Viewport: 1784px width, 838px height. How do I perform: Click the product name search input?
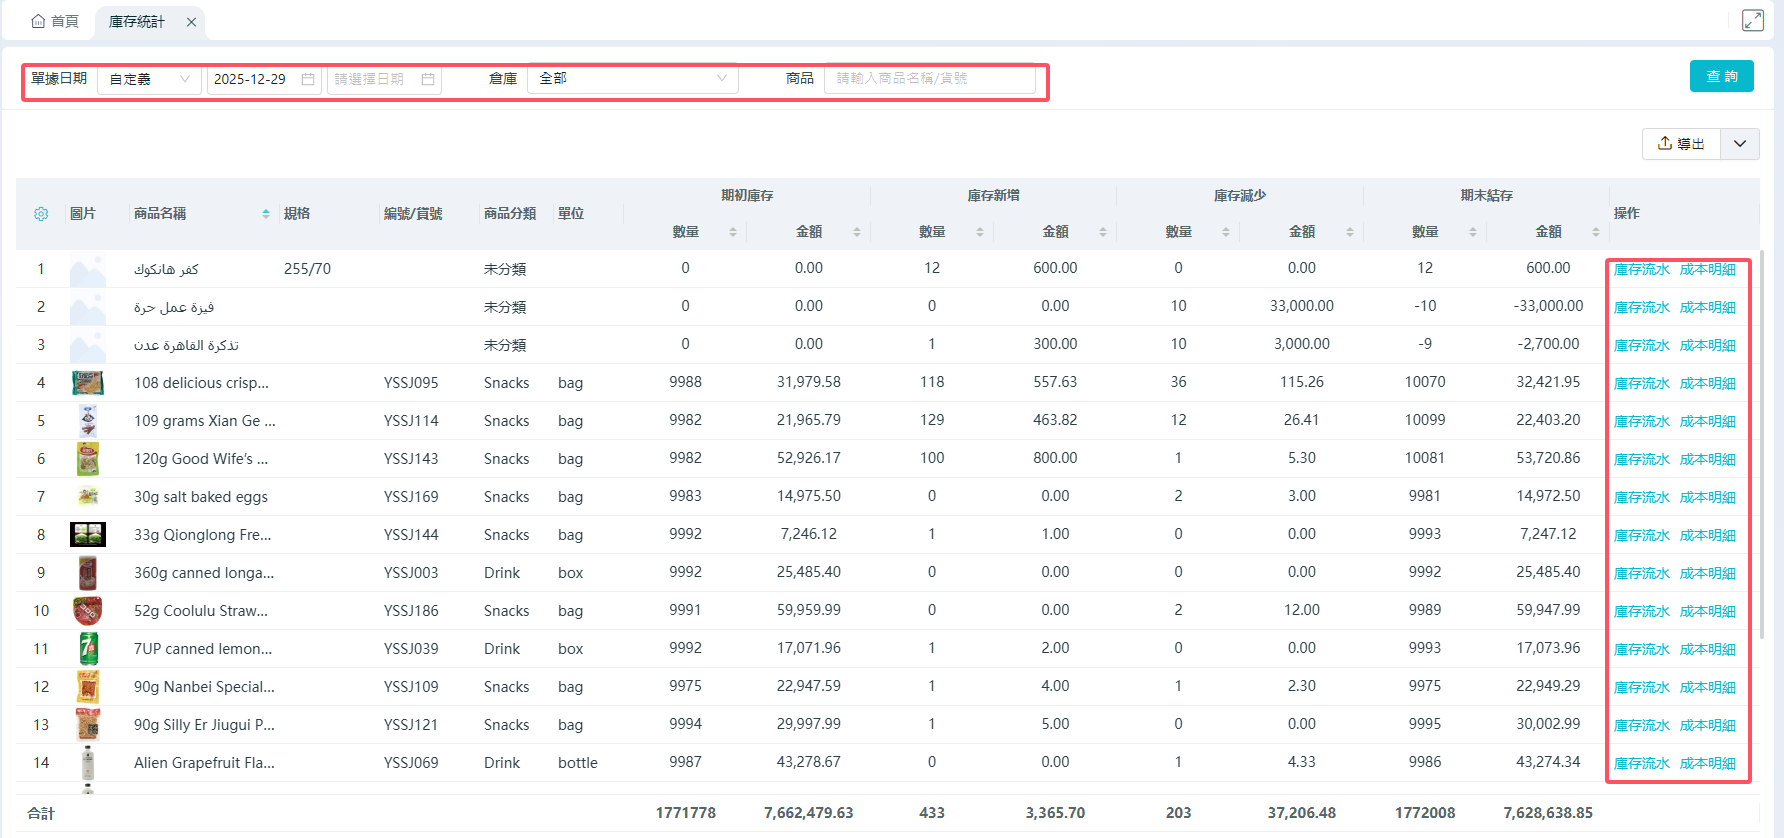point(929,79)
